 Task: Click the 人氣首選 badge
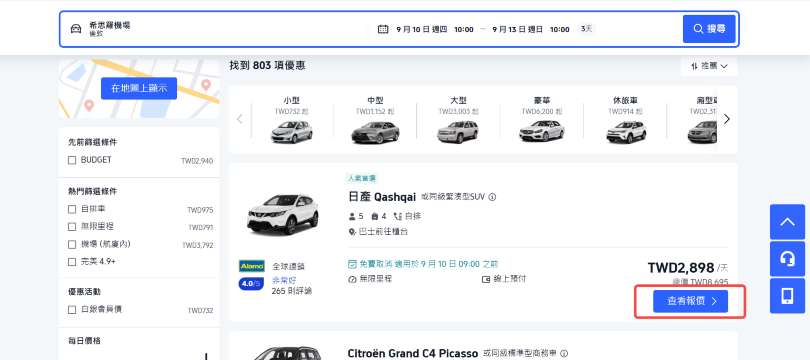(362, 178)
